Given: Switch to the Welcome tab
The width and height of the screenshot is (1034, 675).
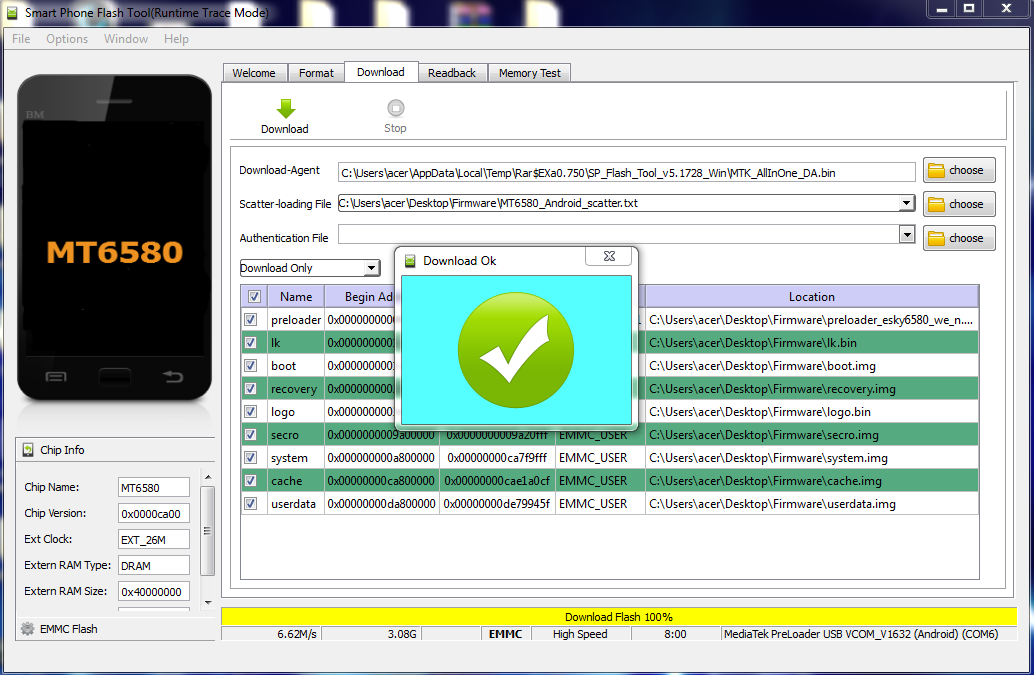Looking at the screenshot, I should (x=254, y=73).
